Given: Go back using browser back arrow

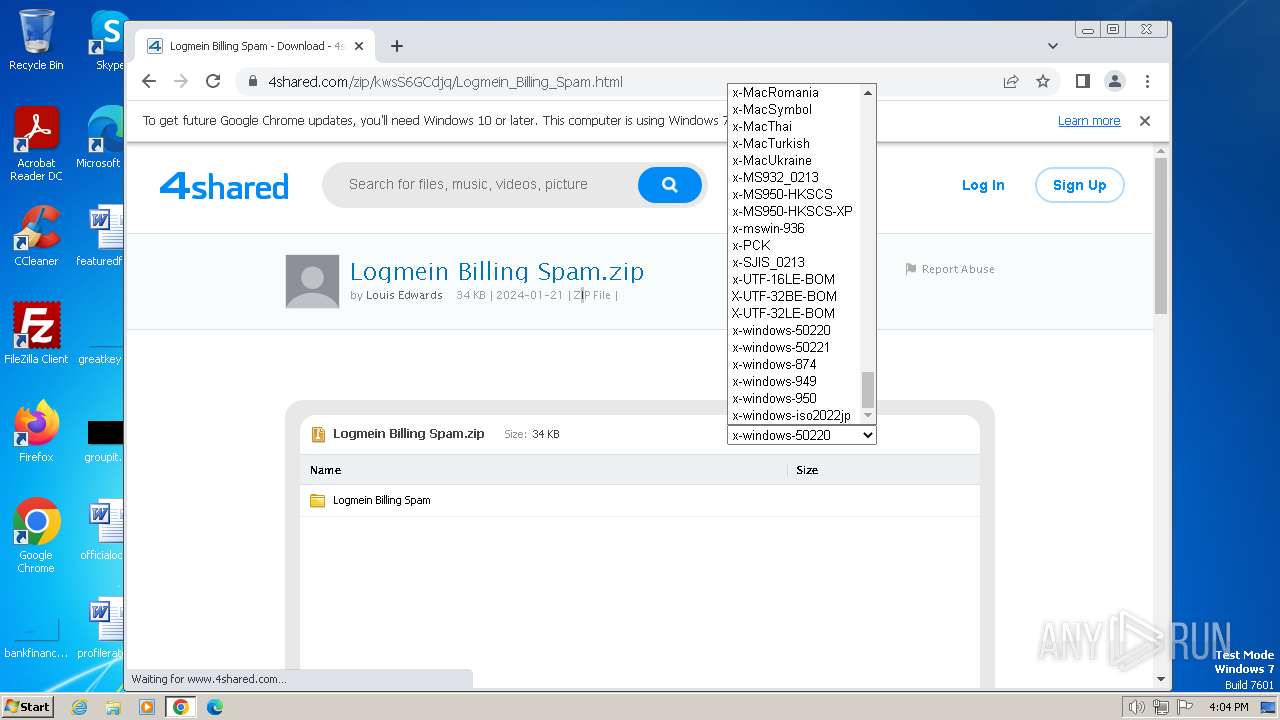Looking at the screenshot, I should 149,81.
